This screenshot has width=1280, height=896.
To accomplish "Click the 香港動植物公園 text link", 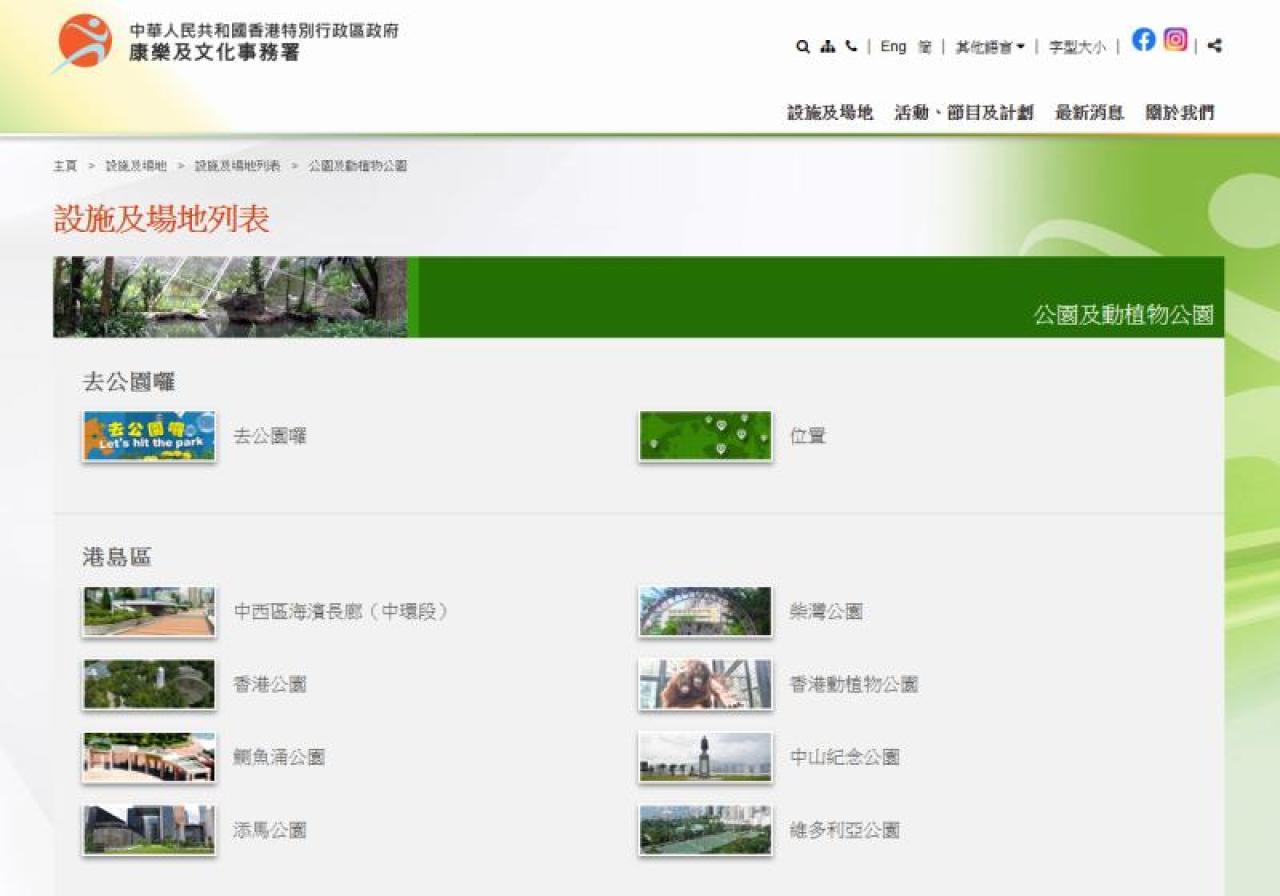I will click(x=854, y=684).
